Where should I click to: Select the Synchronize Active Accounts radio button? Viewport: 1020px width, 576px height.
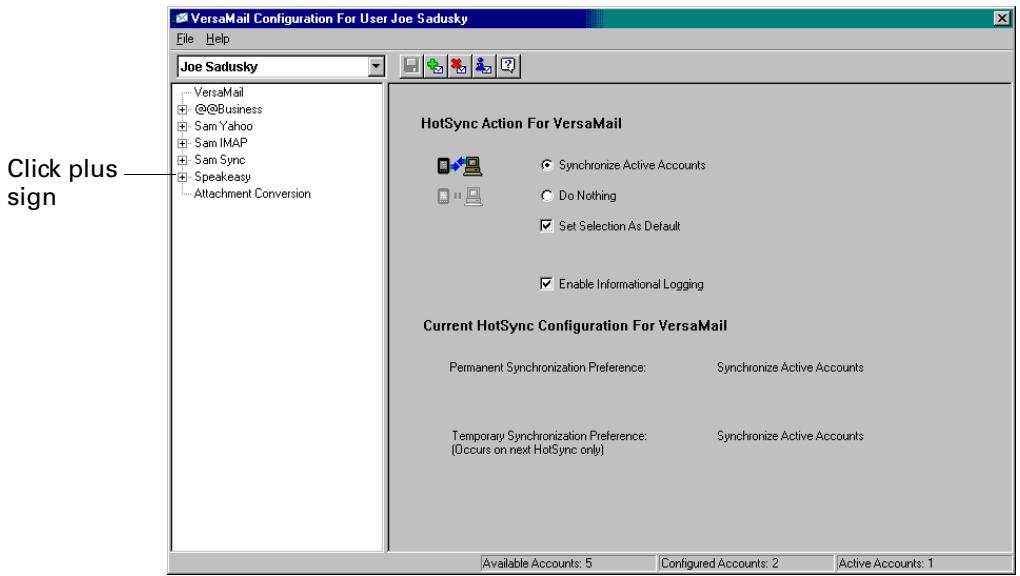(546, 165)
